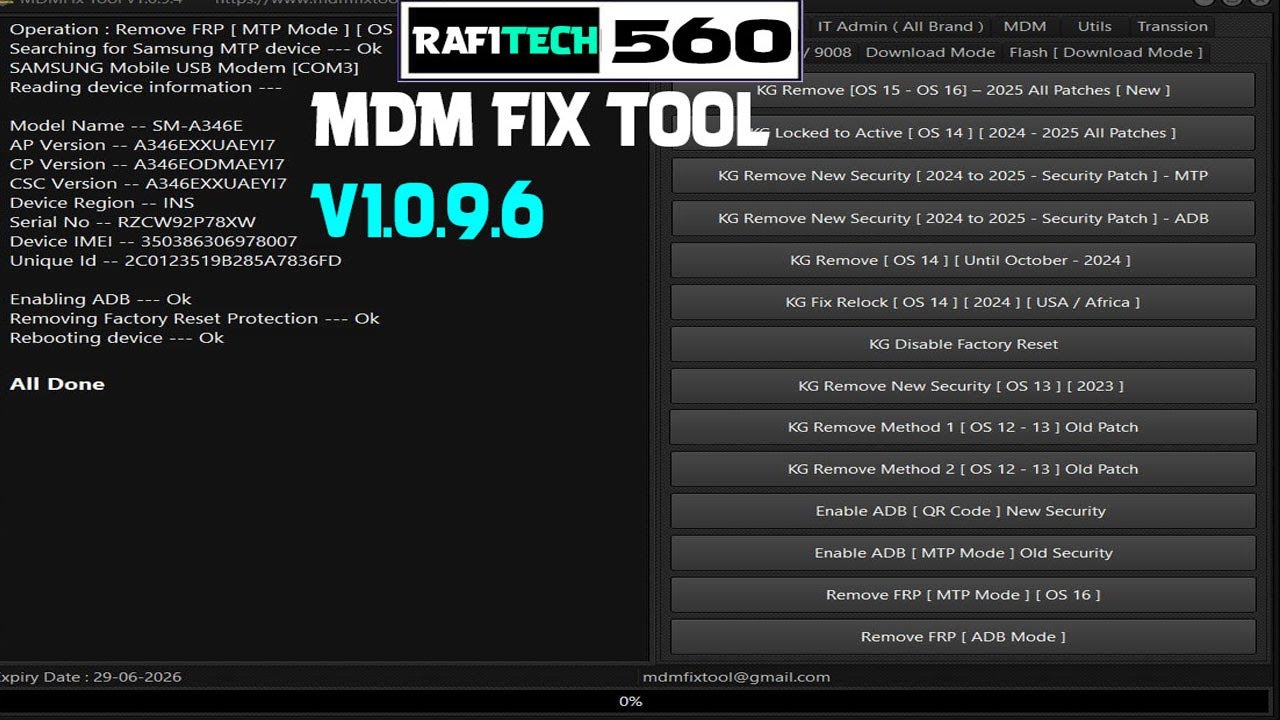Click the CP Version A346EODMAEYI7 line

click(147, 164)
